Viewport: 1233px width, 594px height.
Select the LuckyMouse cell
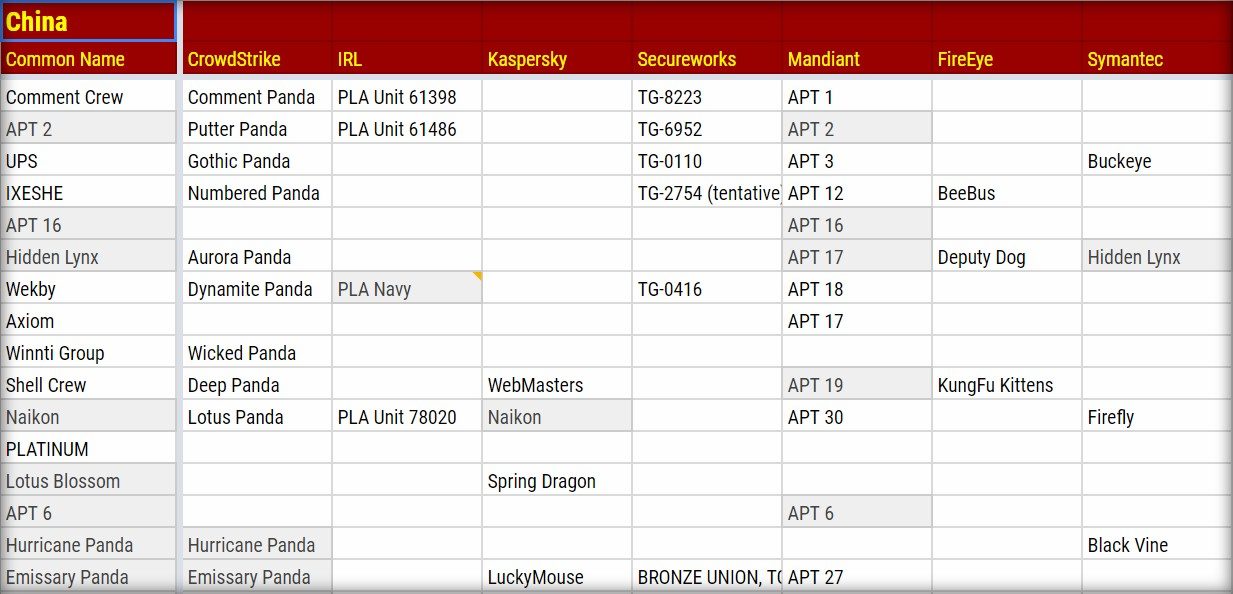pyautogui.click(x=556, y=578)
